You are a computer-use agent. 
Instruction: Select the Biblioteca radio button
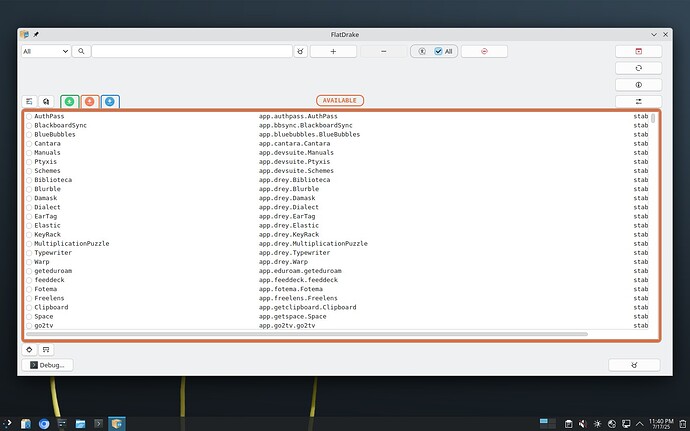(29, 180)
